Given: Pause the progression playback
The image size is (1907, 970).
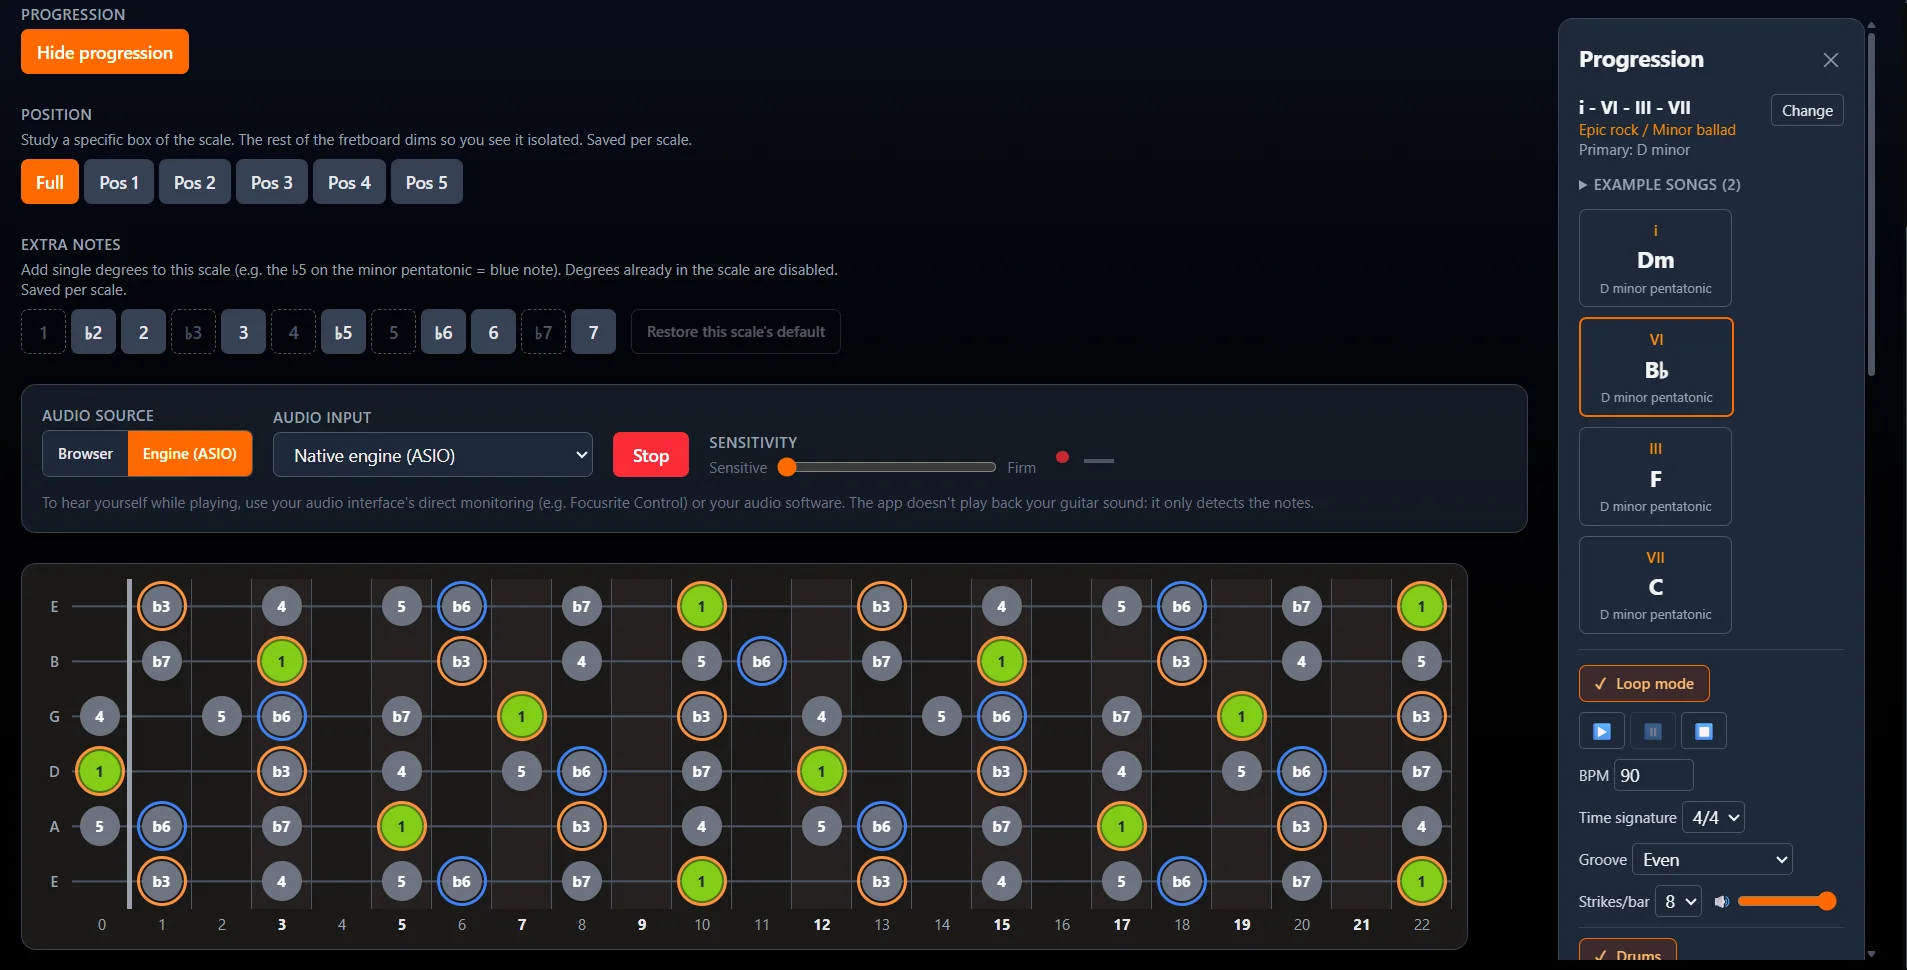Looking at the screenshot, I should pyautogui.click(x=1652, y=731).
